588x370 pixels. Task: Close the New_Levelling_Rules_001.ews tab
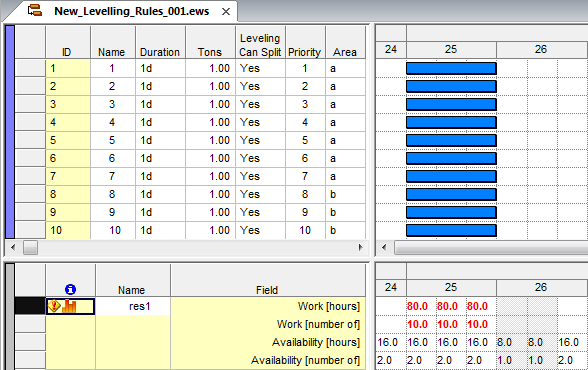pyautogui.click(x=226, y=12)
